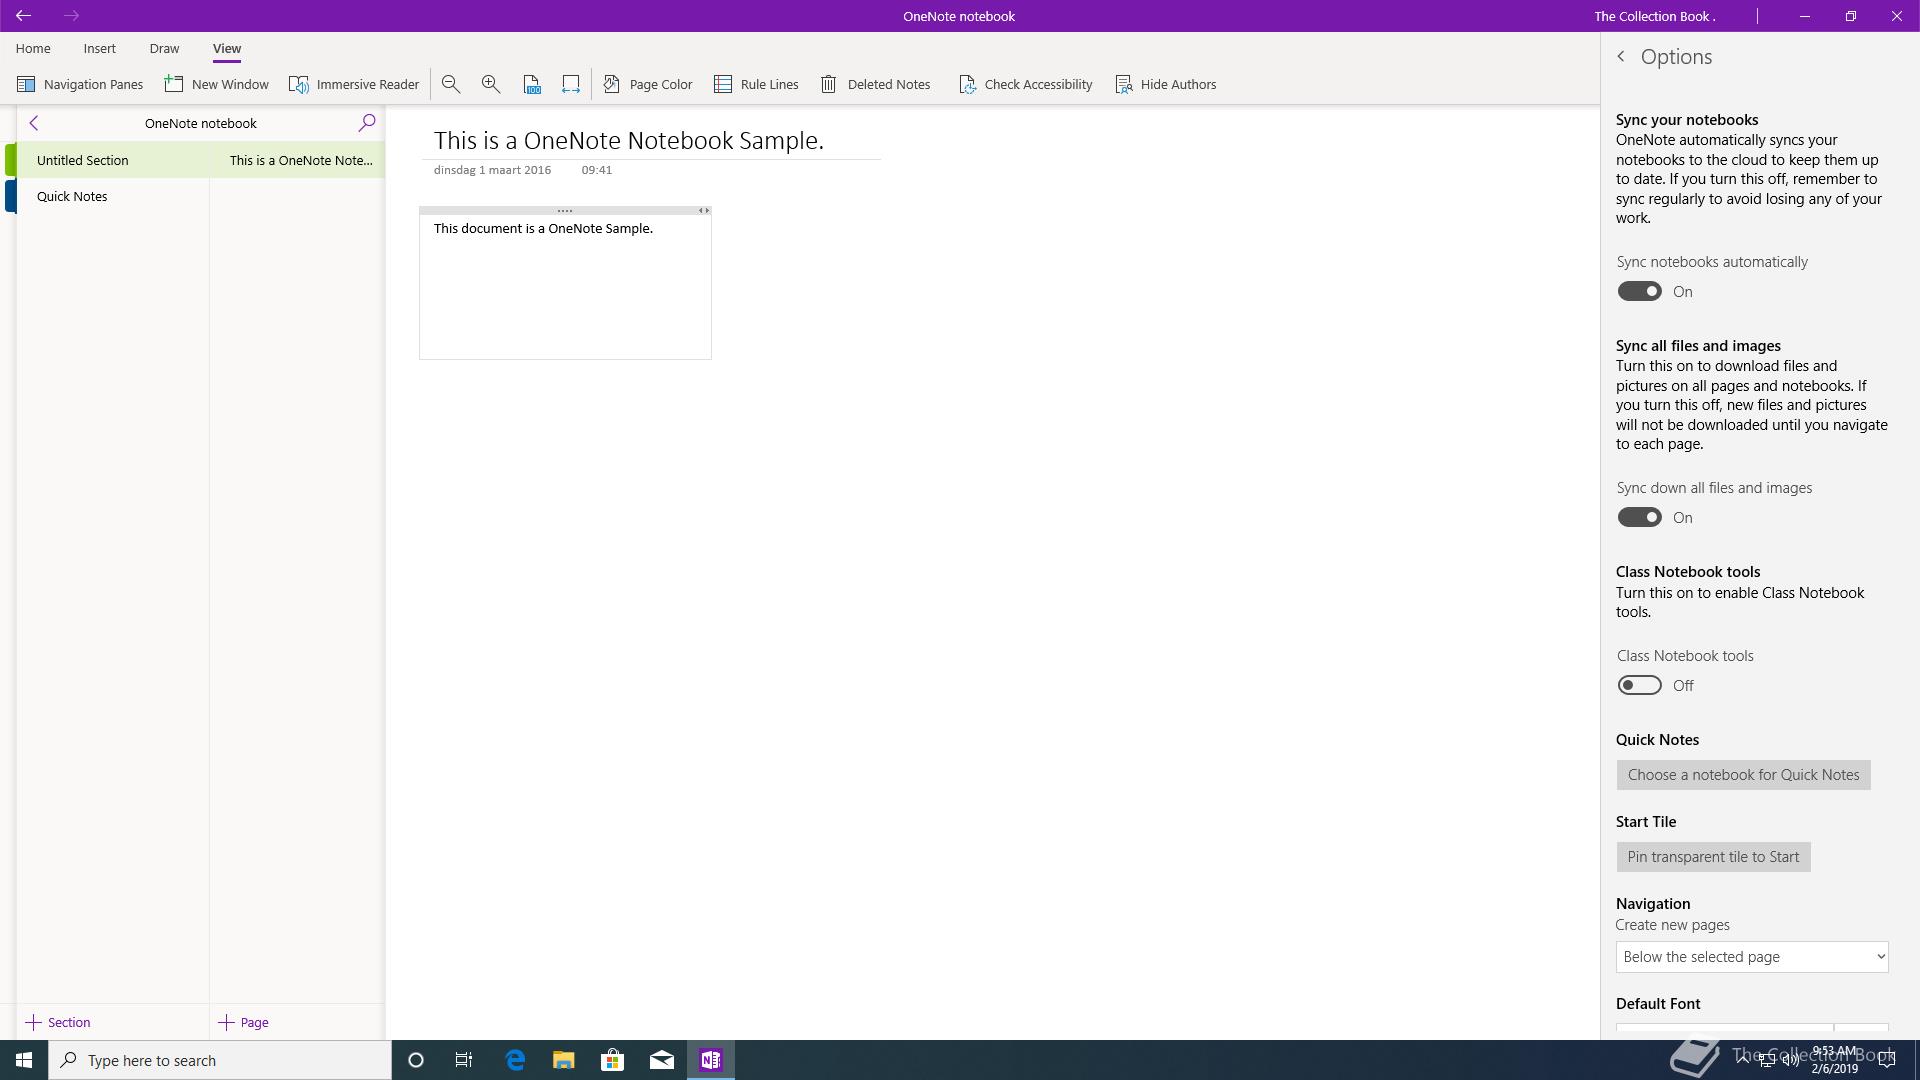
Task: Expand note container width arrows
Action: click(704, 211)
